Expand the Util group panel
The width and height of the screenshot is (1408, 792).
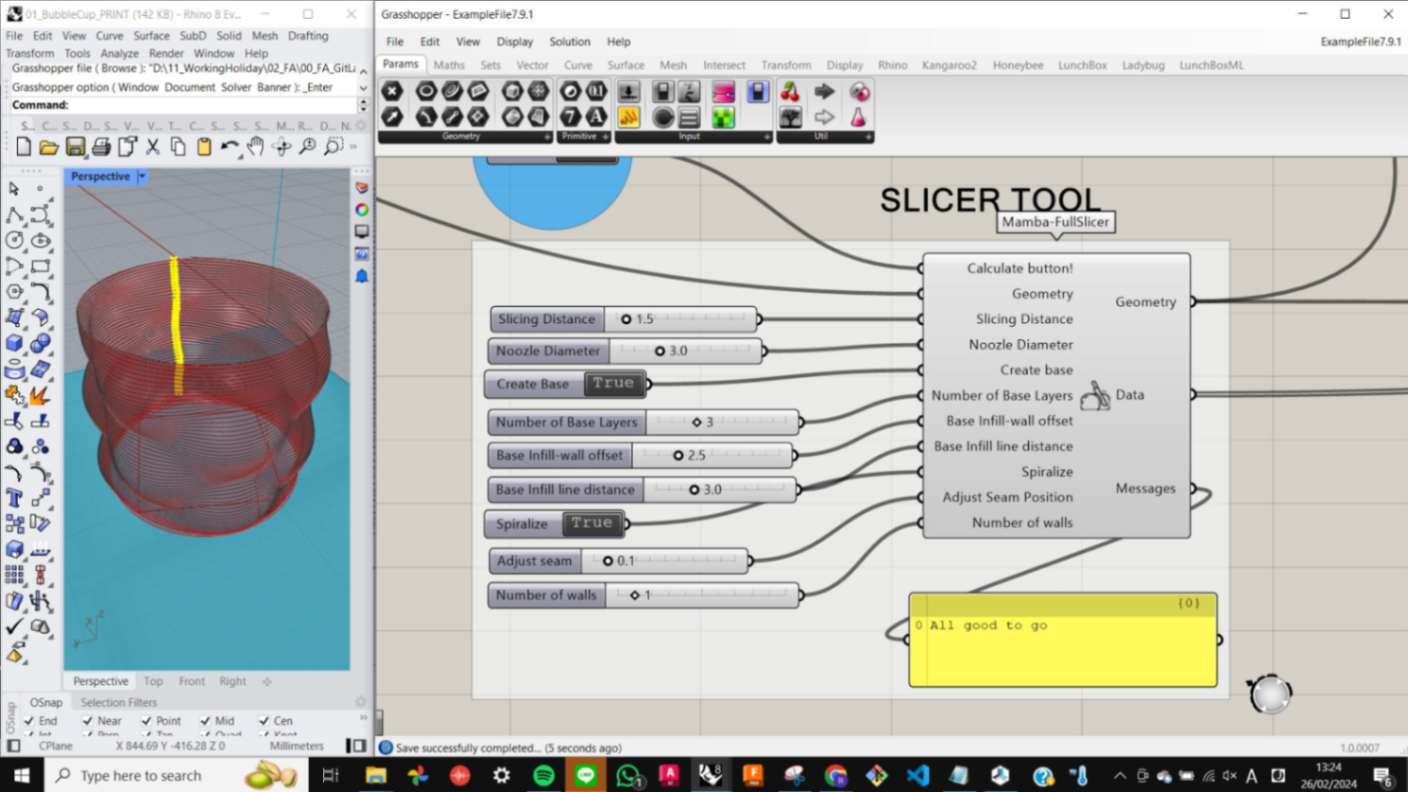point(868,137)
